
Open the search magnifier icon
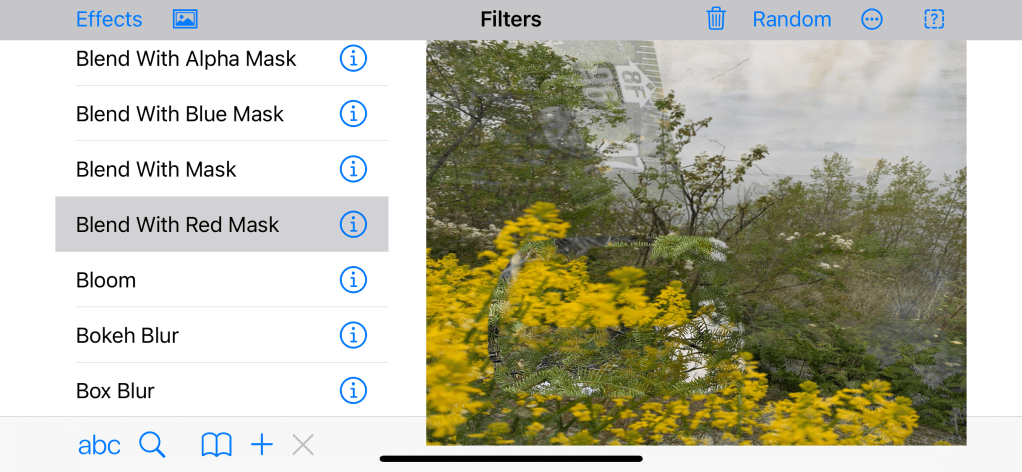(x=152, y=445)
